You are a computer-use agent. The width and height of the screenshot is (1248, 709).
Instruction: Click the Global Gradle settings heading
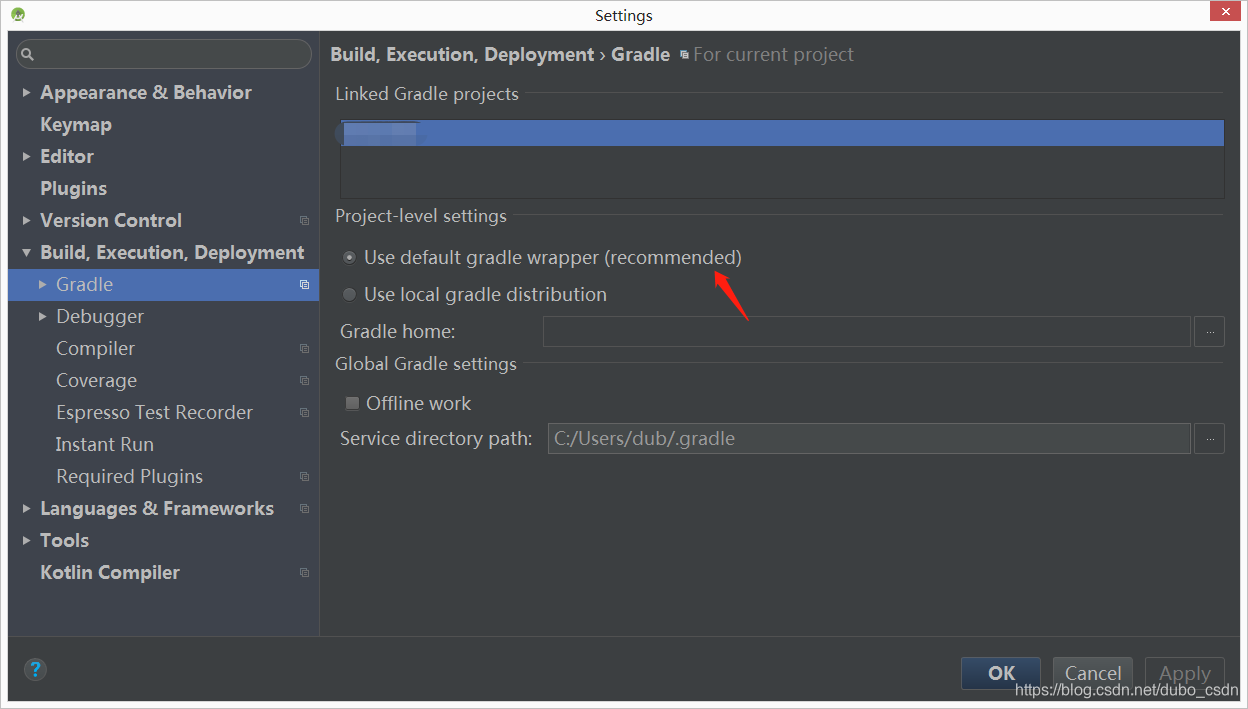[x=426, y=364]
